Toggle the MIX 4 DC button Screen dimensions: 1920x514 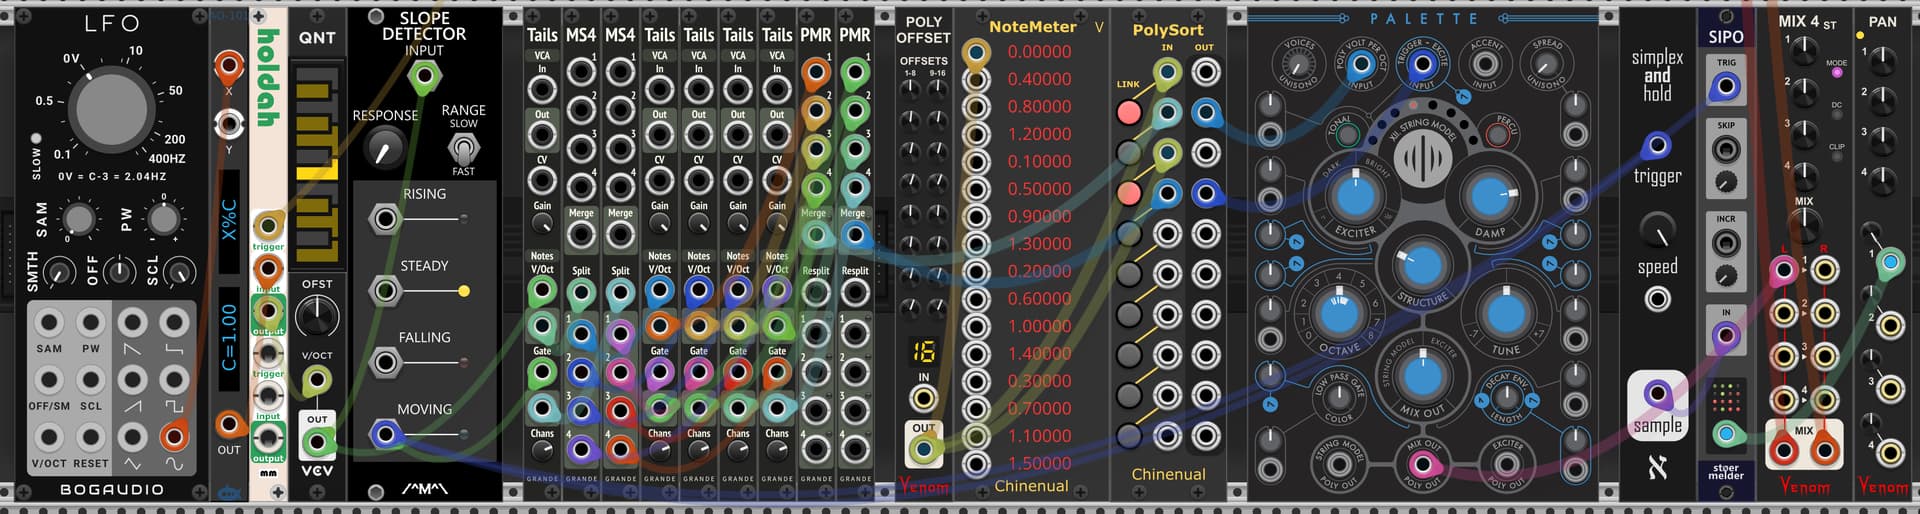(x=1836, y=115)
